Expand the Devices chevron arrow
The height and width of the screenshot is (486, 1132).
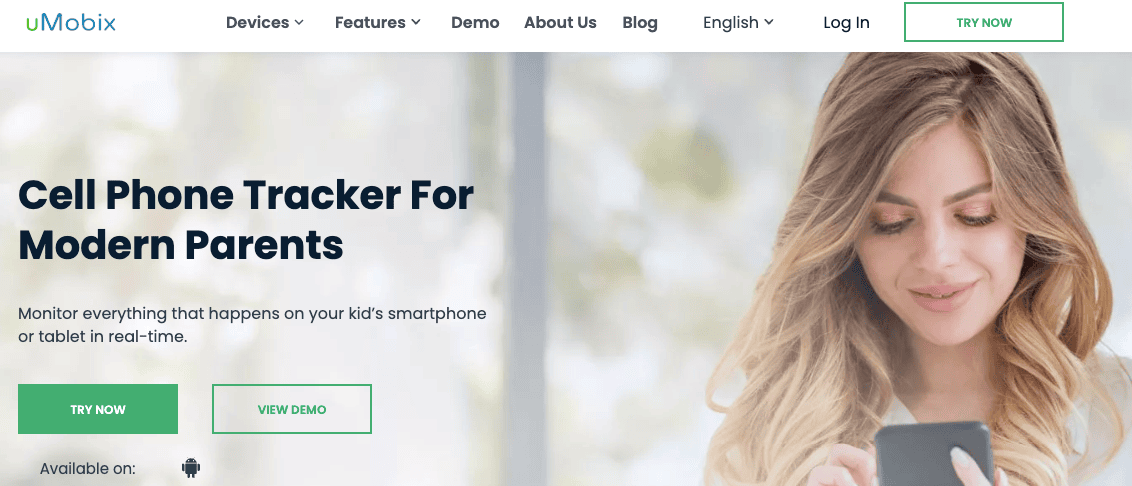(x=299, y=22)
